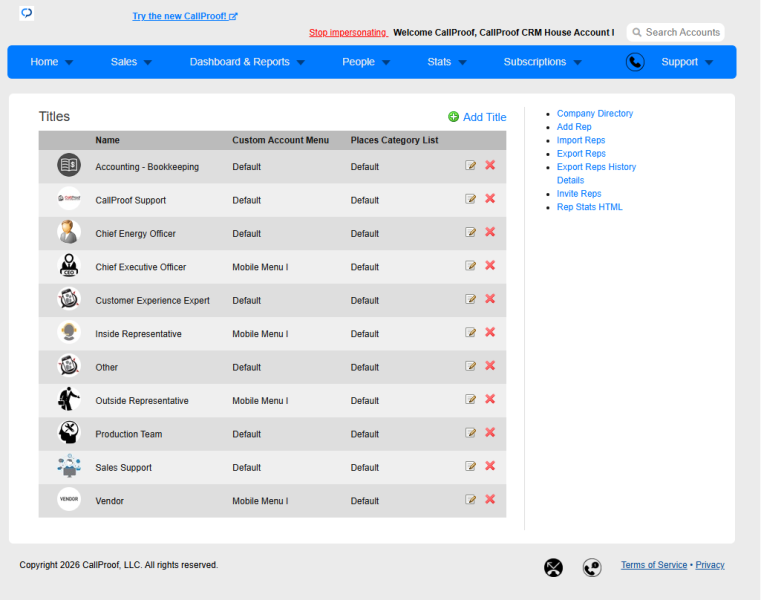
Task: Open the Subscriptions menu
Action: click(x=535, y=62)
